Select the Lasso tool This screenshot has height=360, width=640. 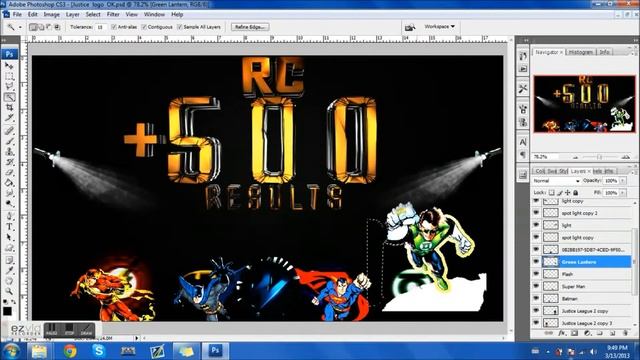click(9, 87)
